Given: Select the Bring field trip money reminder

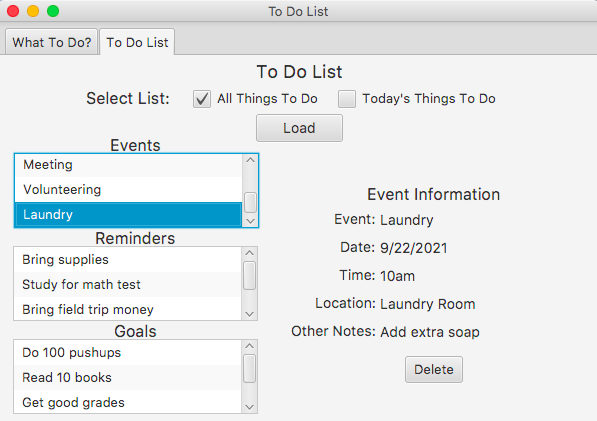Looking at the screenshot, I should 128,309.
